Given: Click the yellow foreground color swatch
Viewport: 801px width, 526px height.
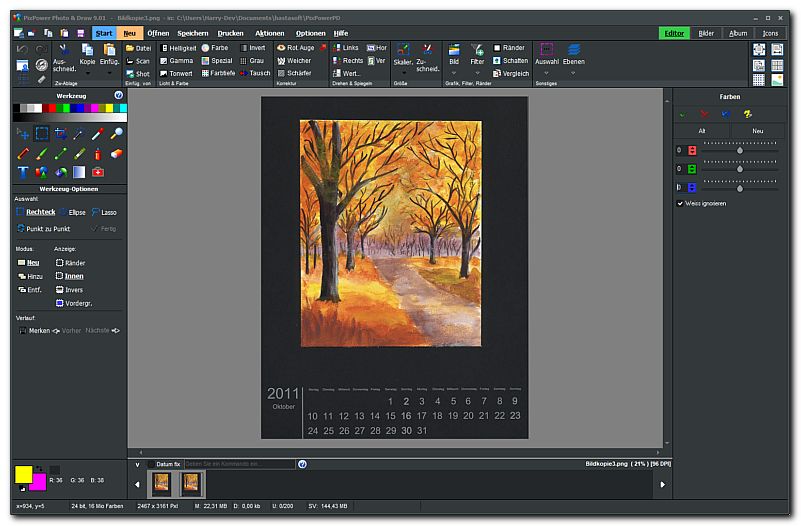Looking at the screenshot, I should pyautogui.click(x=23, y=474).
